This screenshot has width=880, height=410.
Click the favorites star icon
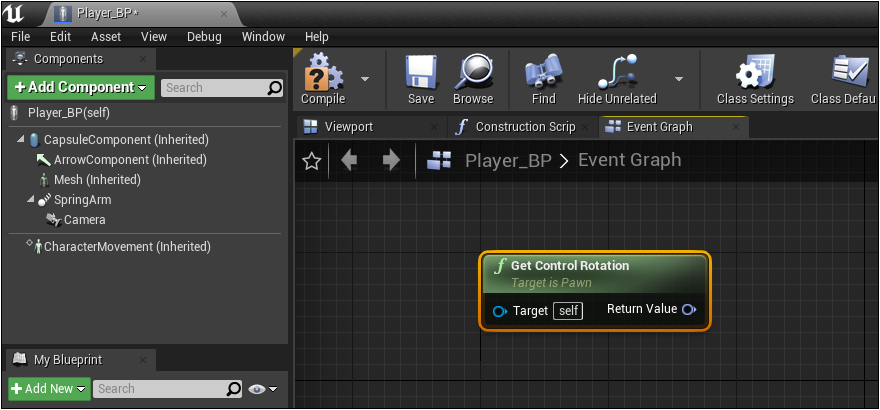(311, 162)
